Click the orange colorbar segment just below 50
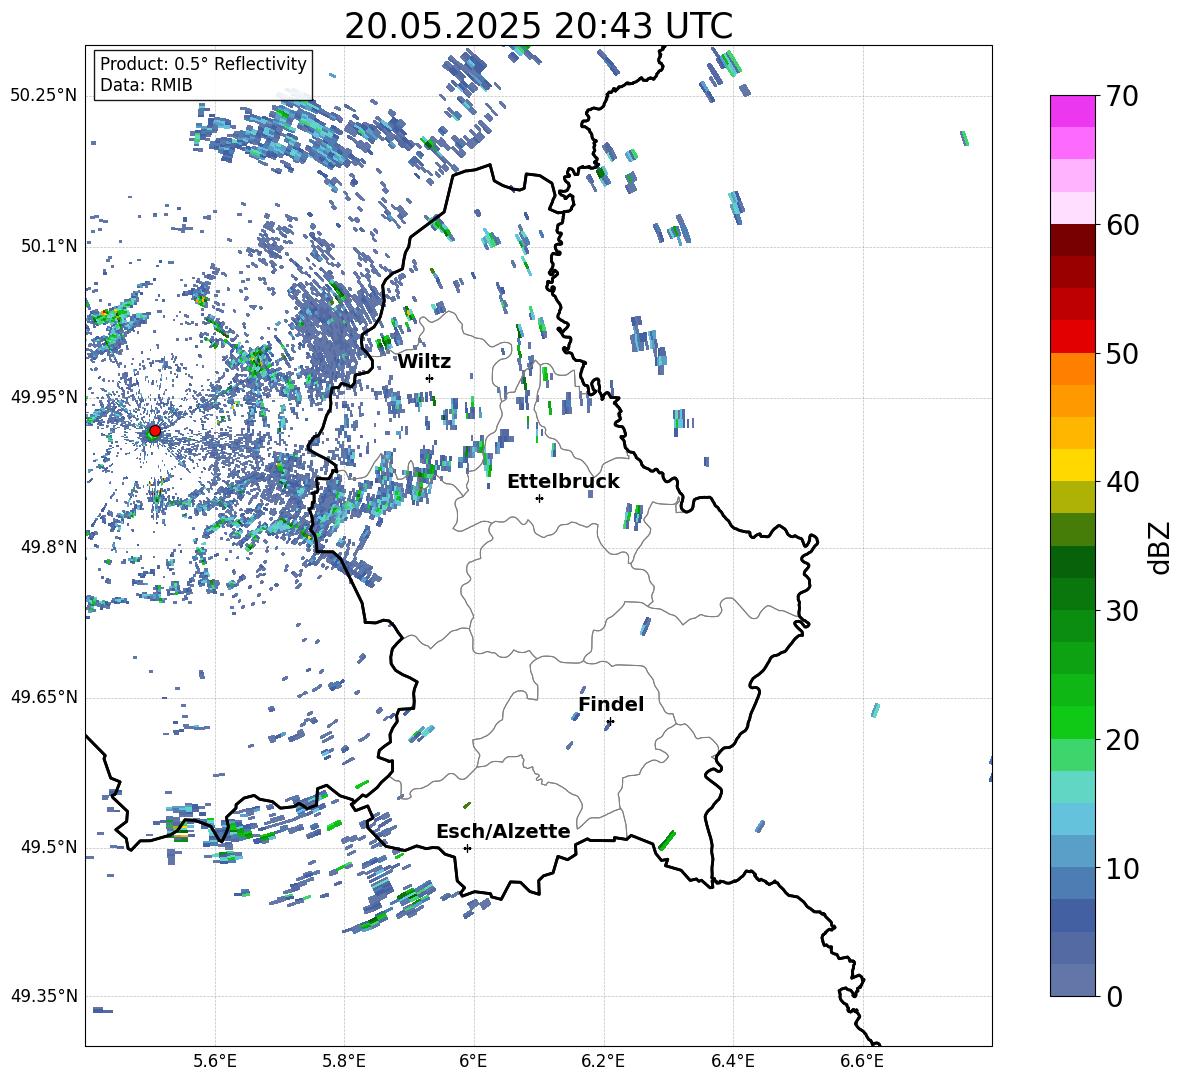Image resolution: width=1184 pixels, height=1081 pixels. [1072, 369]
